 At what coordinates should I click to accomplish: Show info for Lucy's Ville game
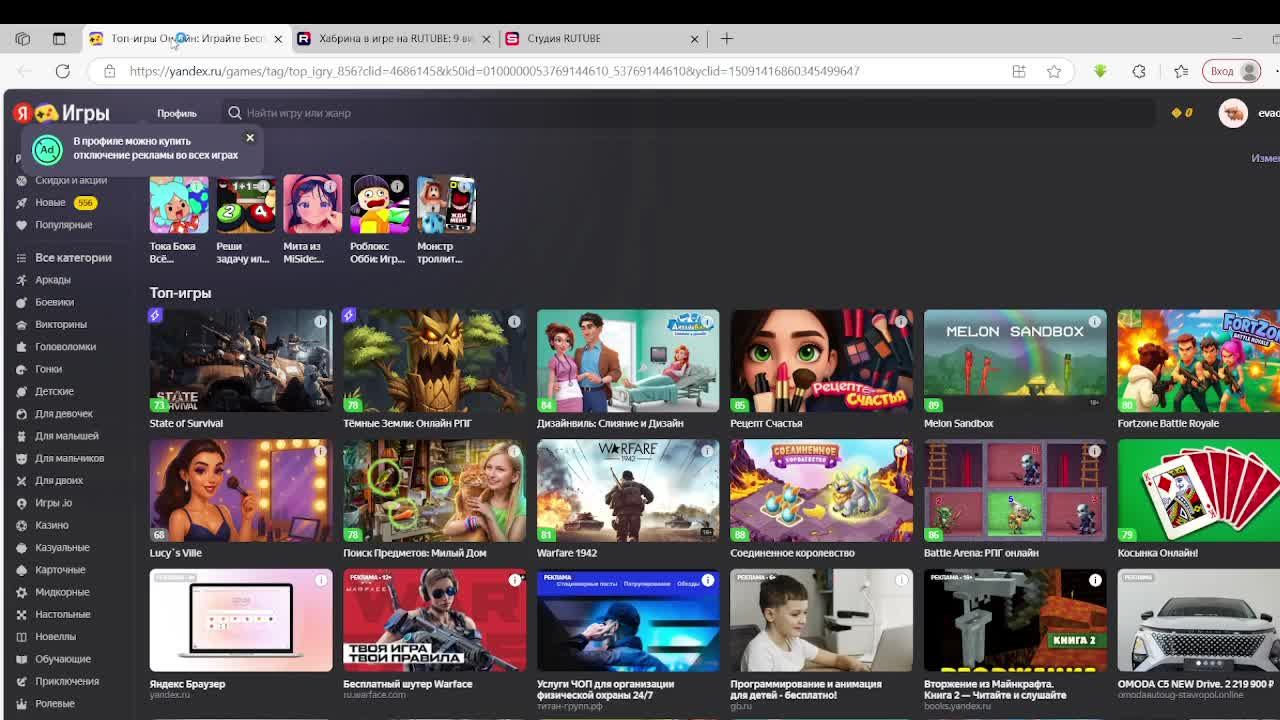coord(320,452)
